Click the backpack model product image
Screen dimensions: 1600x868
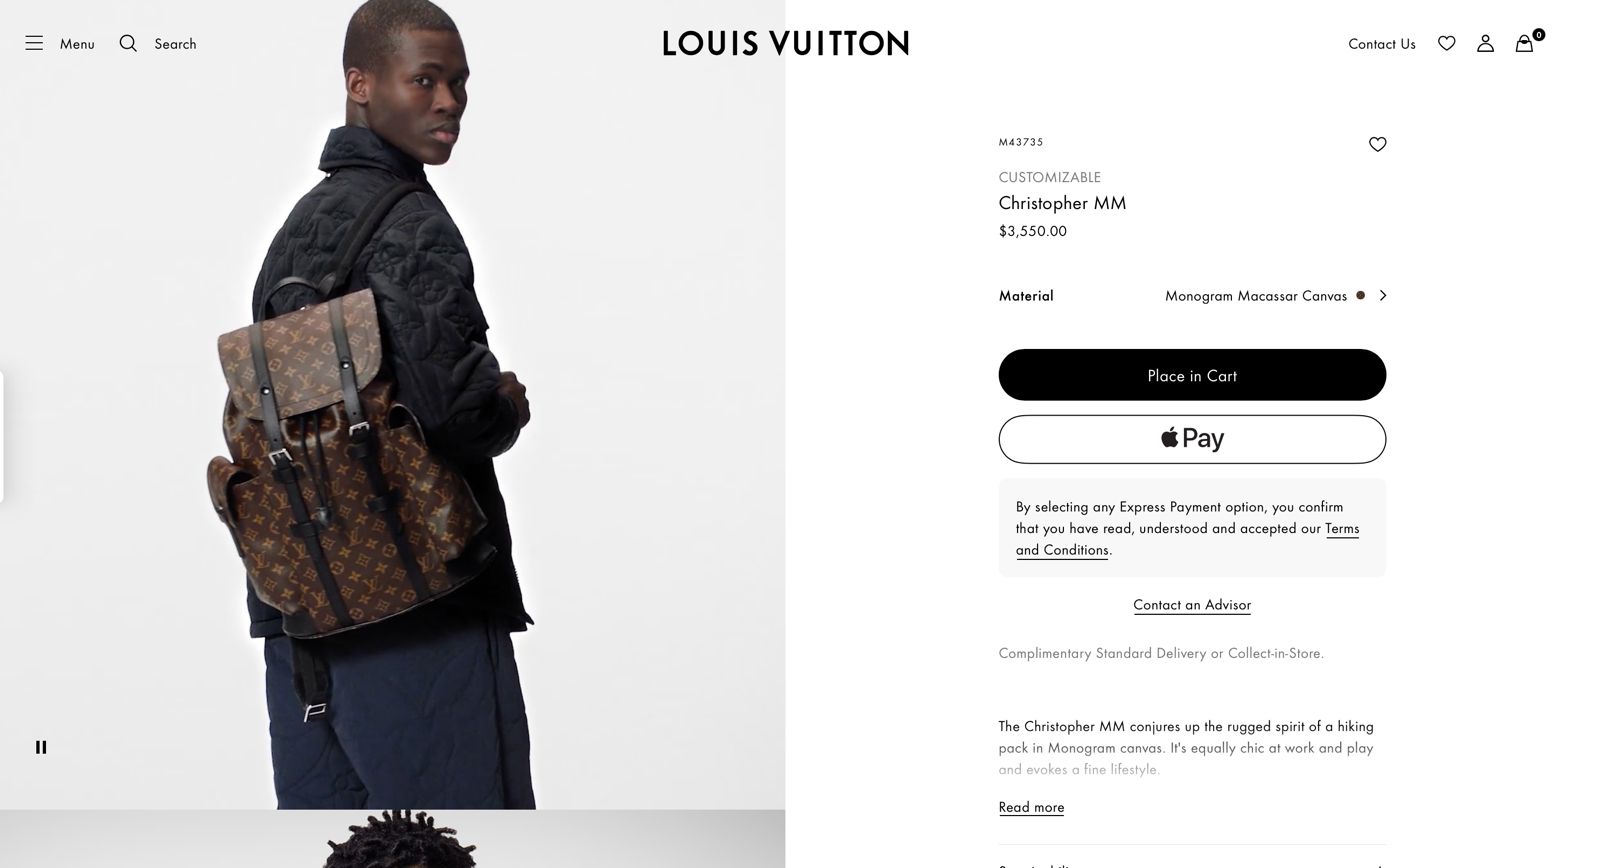coord(392,404)
